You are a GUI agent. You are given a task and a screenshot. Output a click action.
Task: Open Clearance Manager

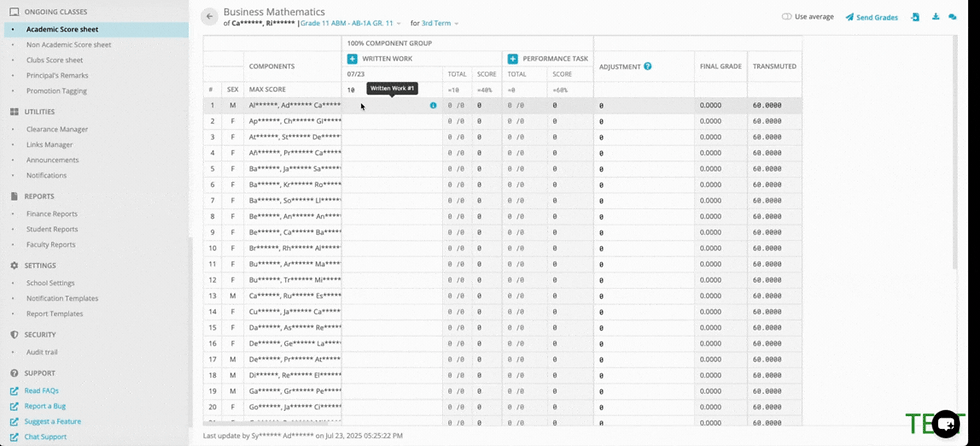pyautogui.click(x=57, y=129)
